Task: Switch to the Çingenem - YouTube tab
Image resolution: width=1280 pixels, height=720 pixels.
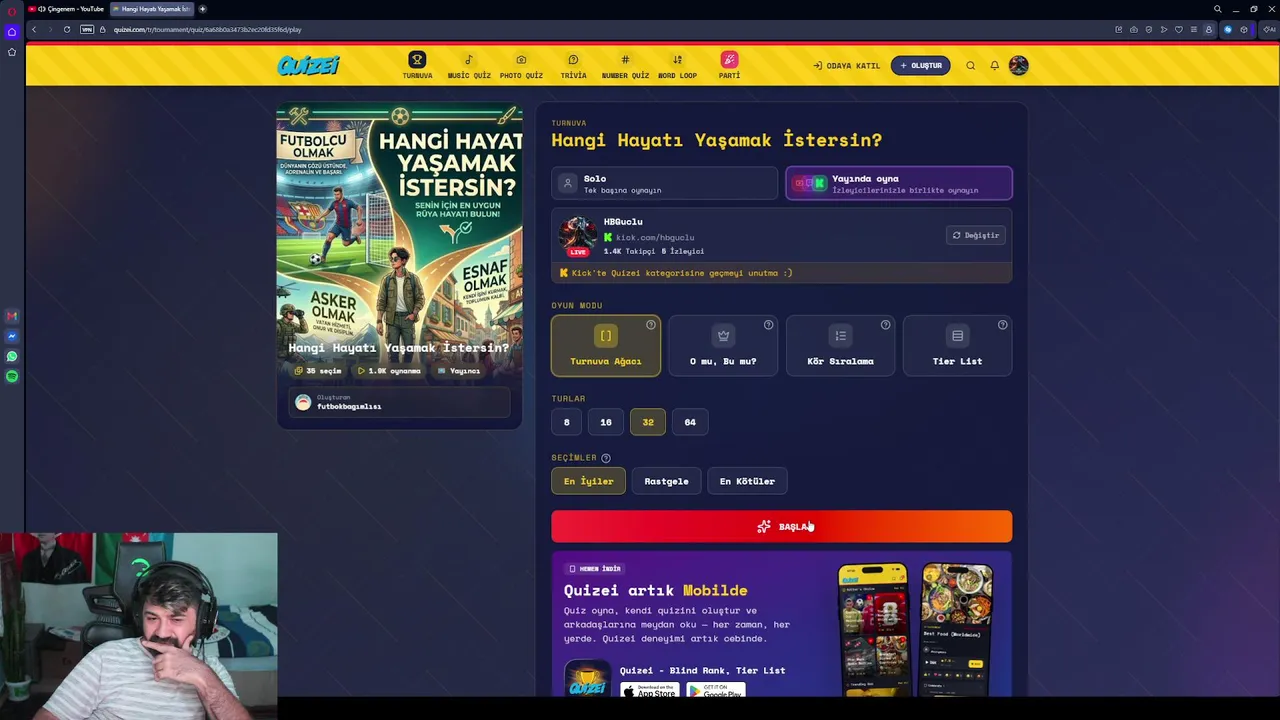Action: point(67,9)
